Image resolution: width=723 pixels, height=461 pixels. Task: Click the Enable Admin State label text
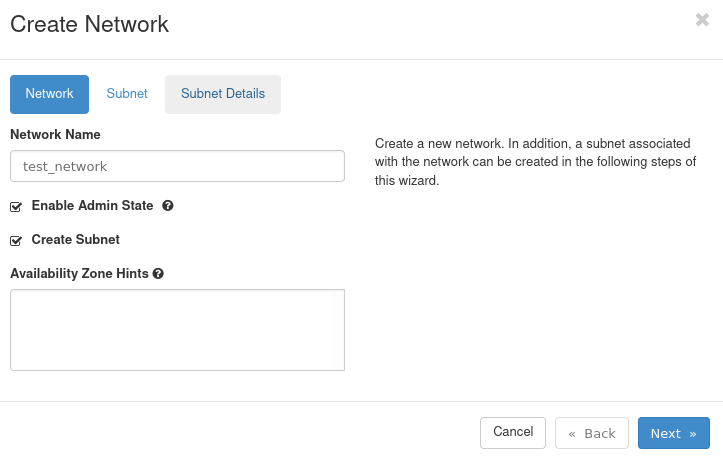(92, 206)
